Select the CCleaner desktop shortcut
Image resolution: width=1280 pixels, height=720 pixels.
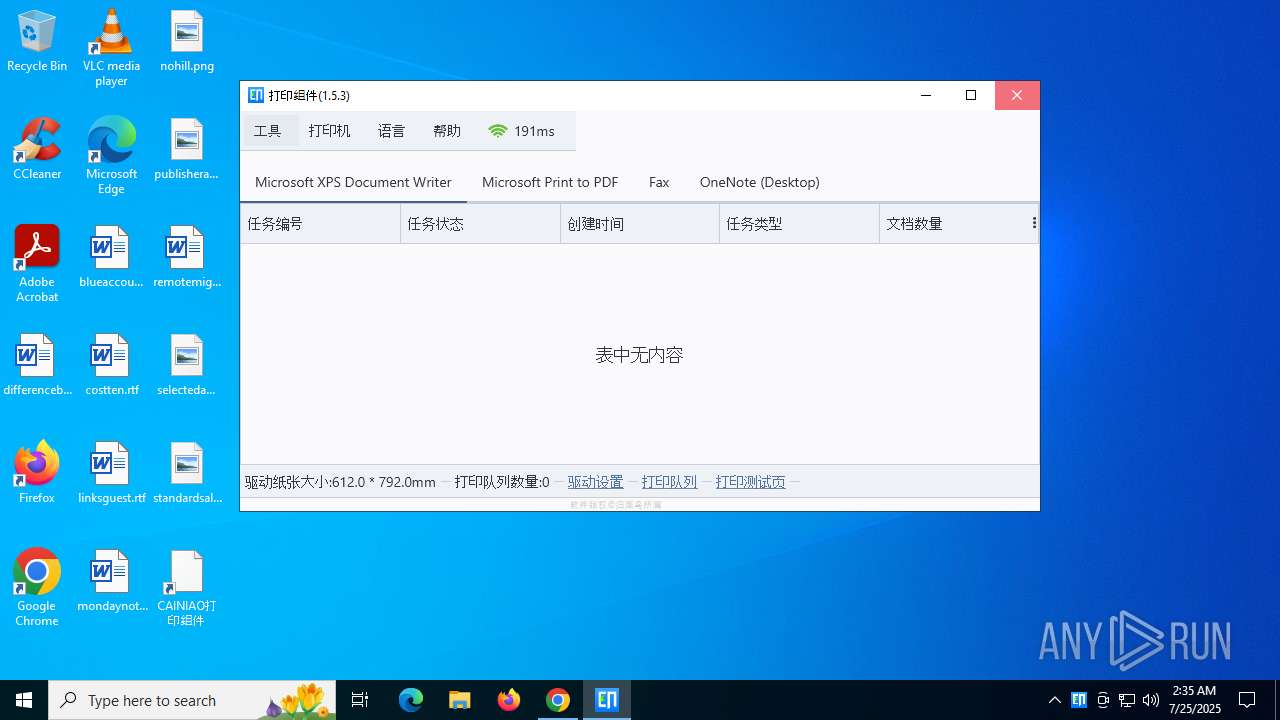click(37, 149)
